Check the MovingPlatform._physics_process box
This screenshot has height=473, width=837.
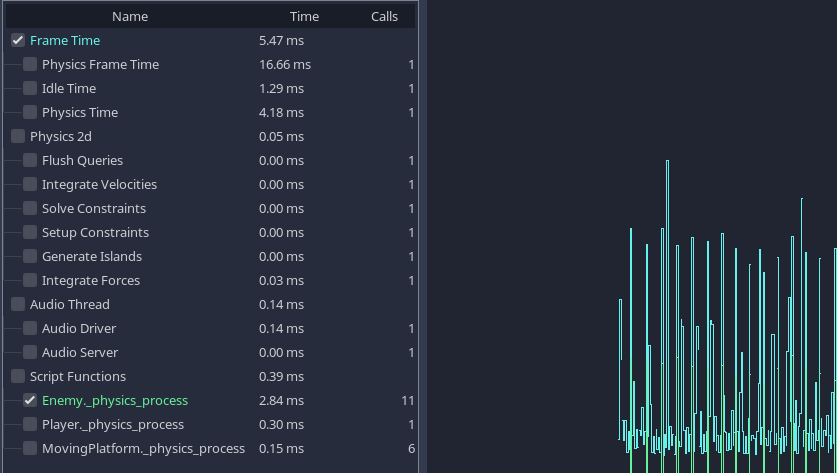pos(30,449)
